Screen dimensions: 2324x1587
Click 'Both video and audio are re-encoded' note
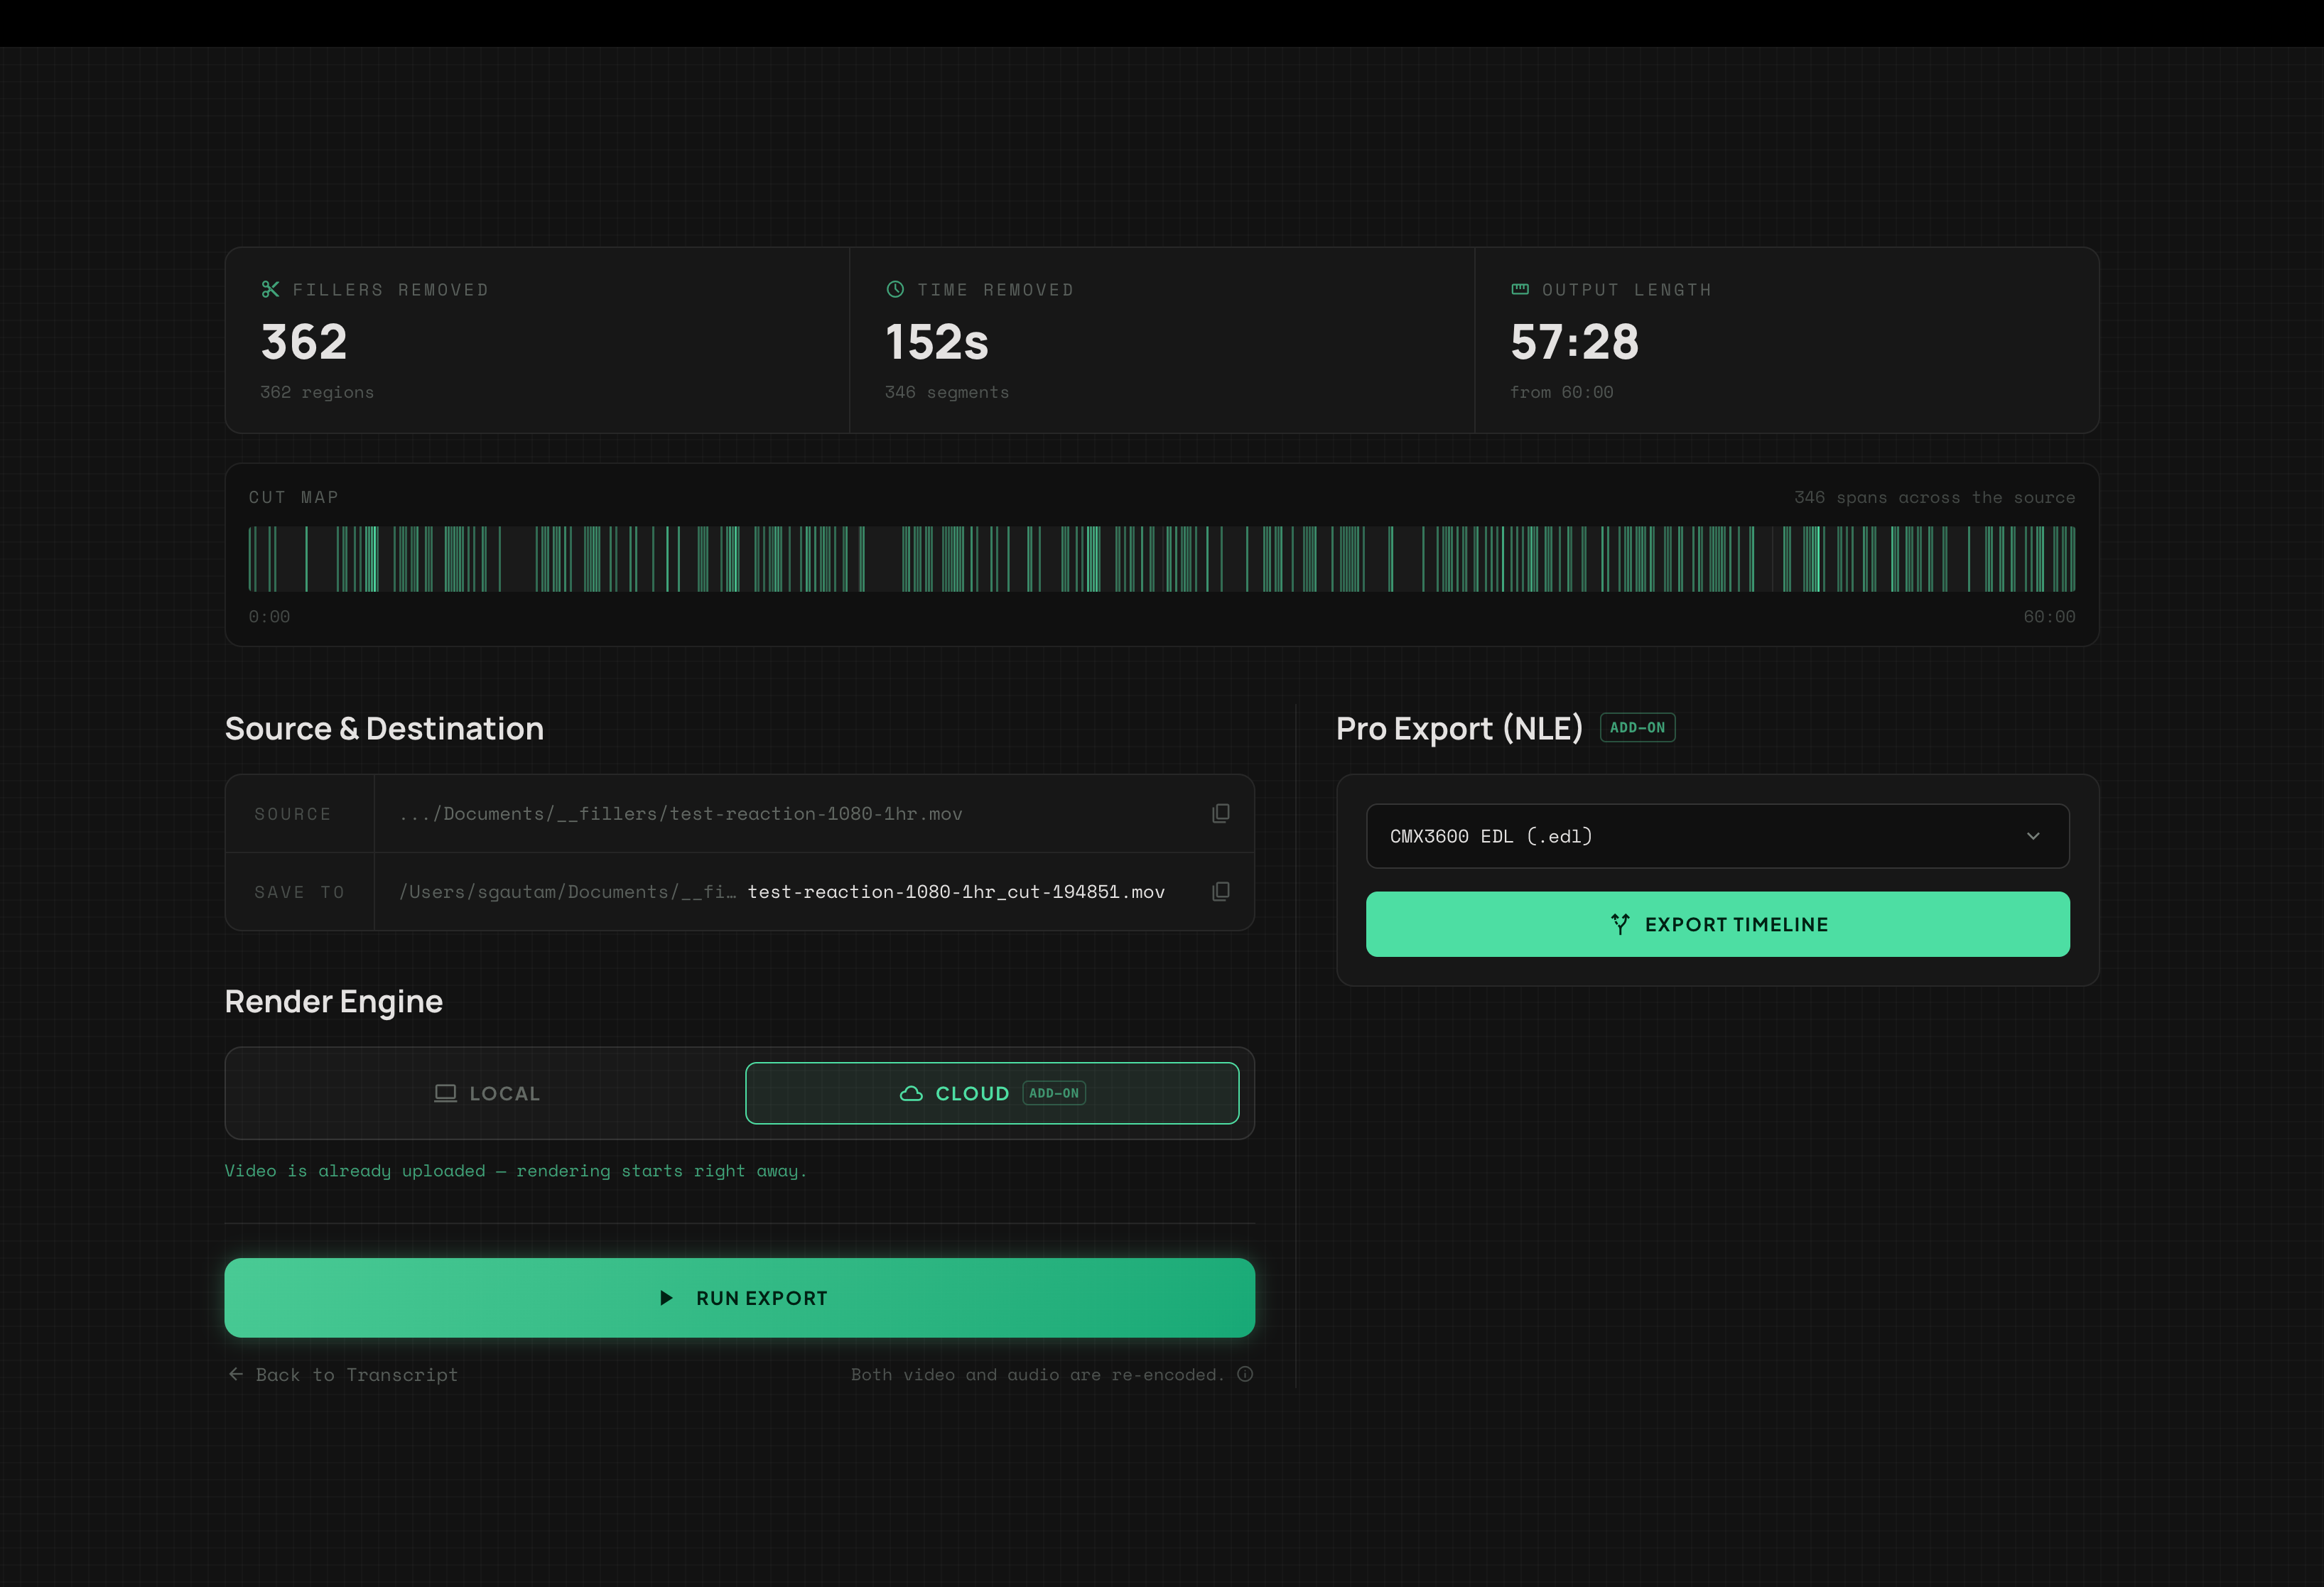[x=1037, y=1374]
